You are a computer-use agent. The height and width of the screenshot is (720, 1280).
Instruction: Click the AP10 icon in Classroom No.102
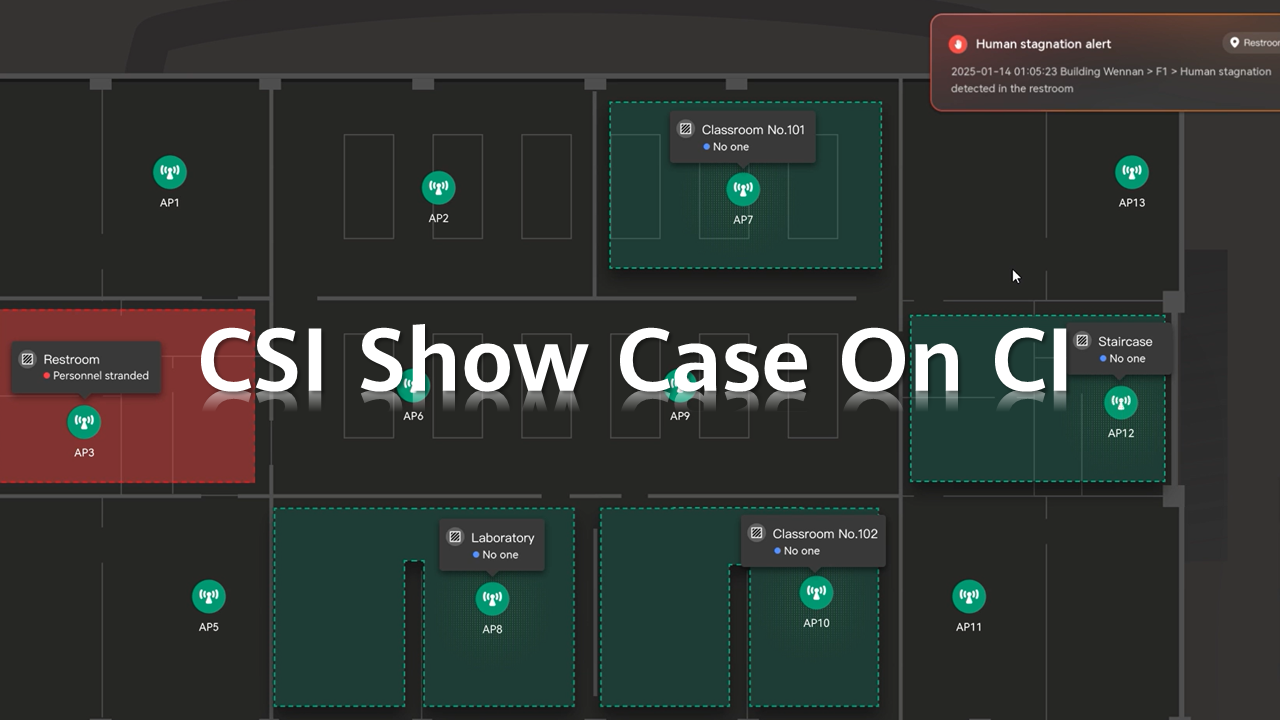pos(816,592)
